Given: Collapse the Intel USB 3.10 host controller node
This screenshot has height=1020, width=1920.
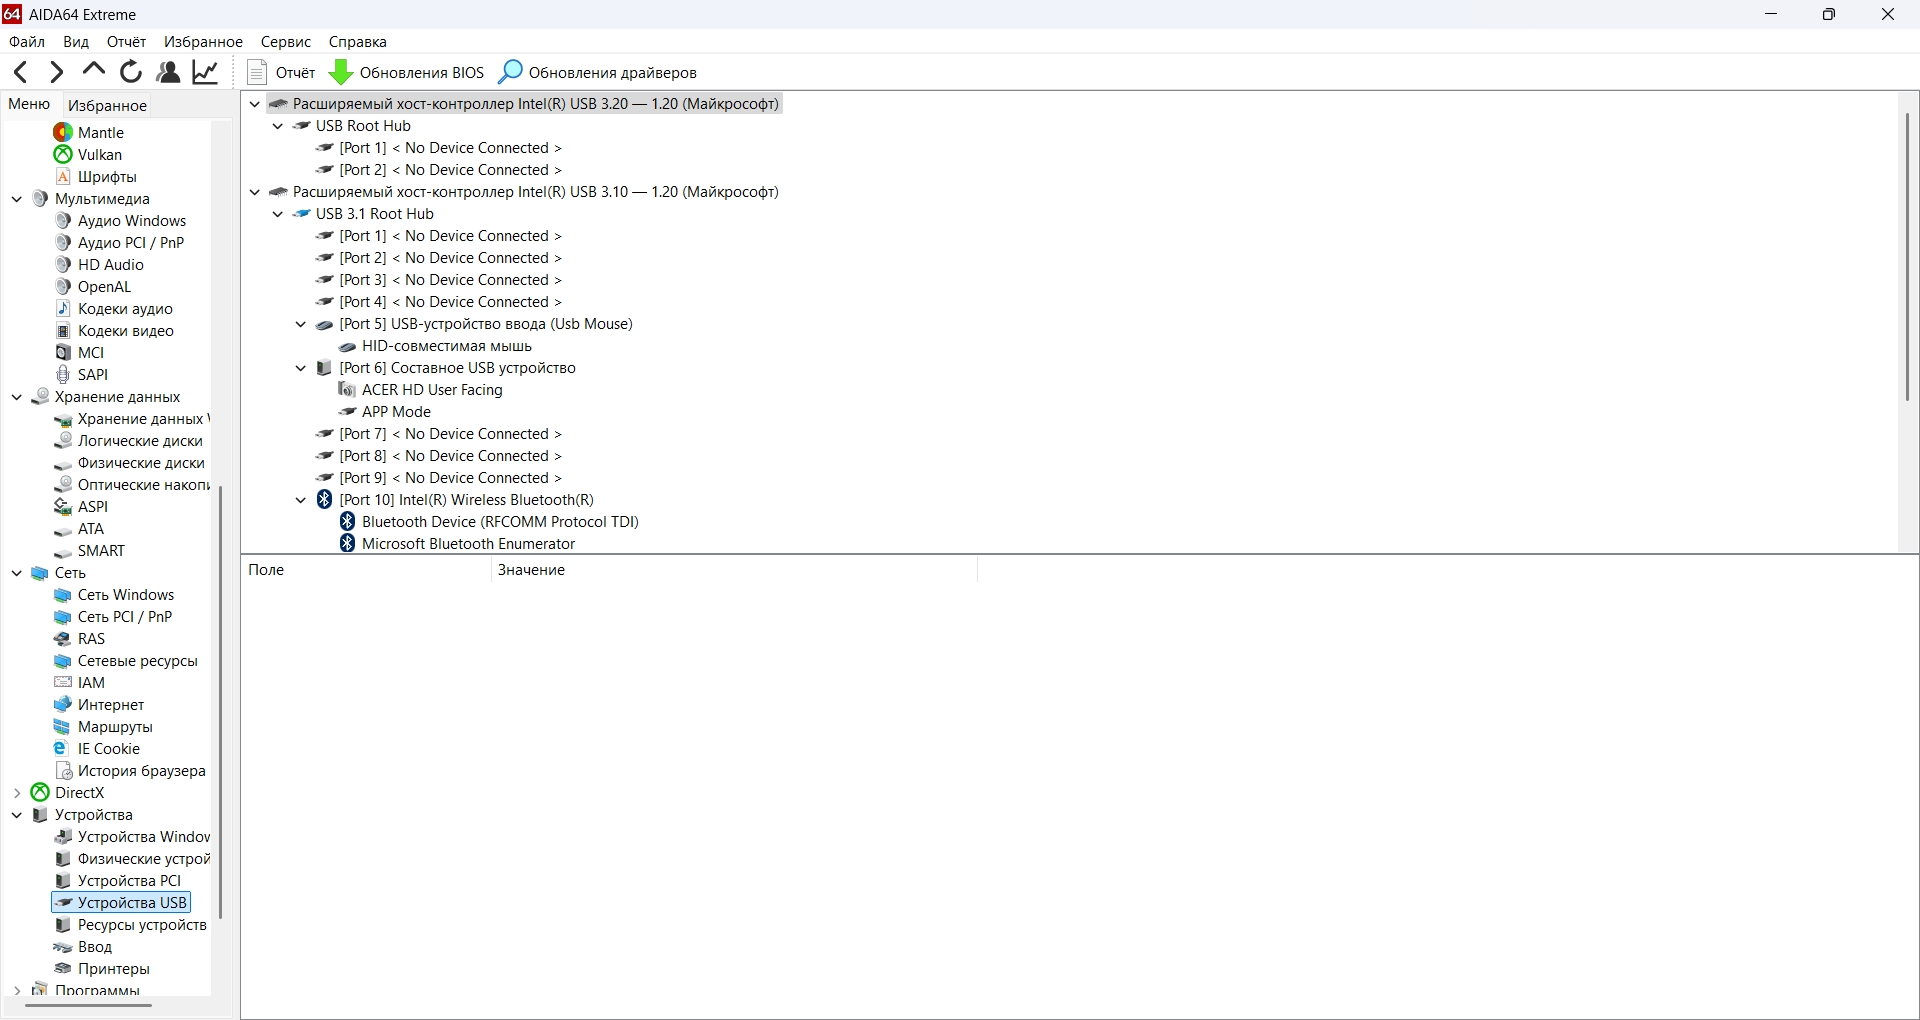Looking at the screenshot, I should [255, 192].
